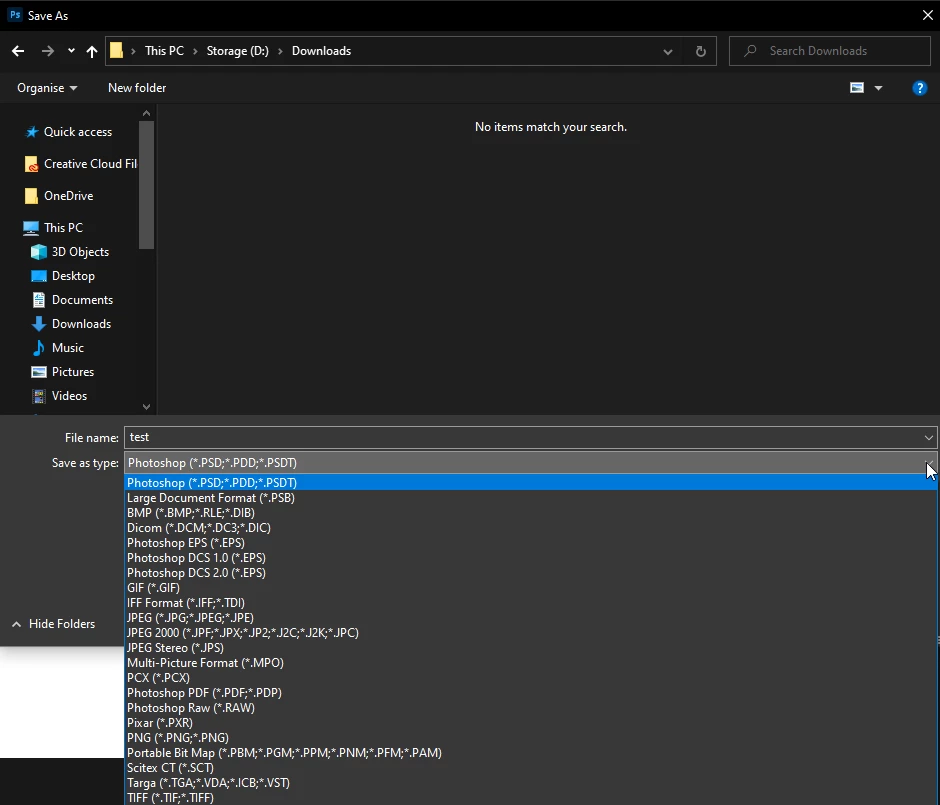
Task: Choose Photoshop DCS 2.0 (*.EPS)
Action: (x=530, y=572)
